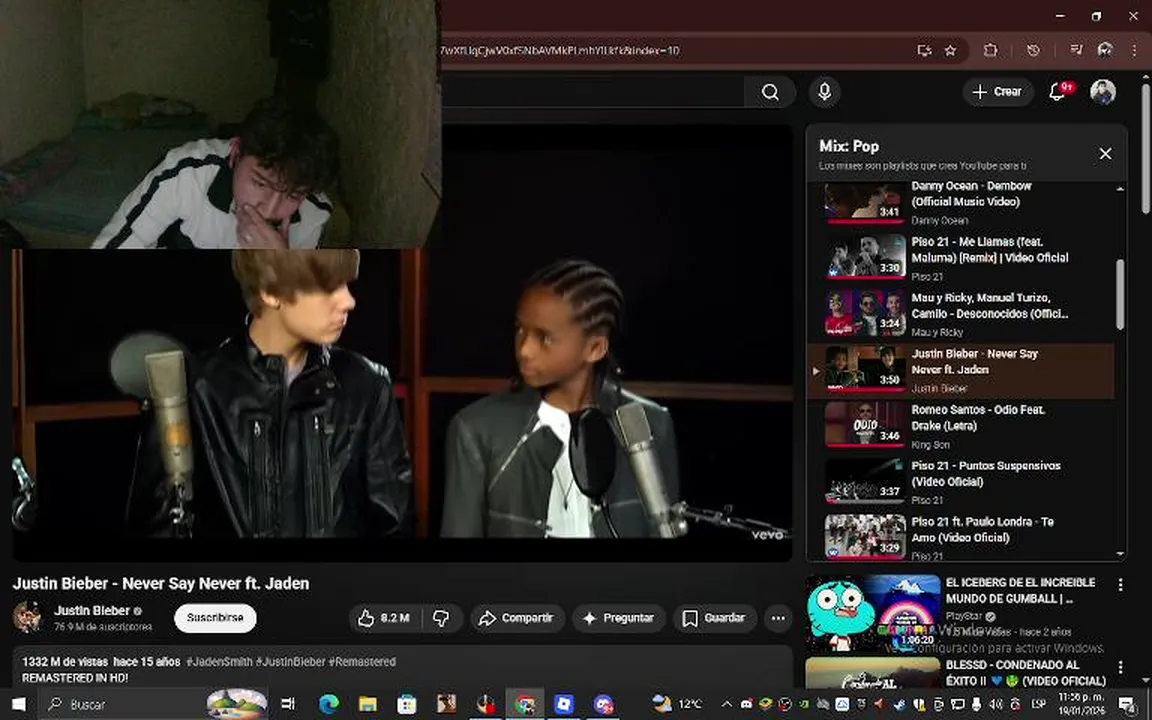Subscribe to Justin Bieber channel

coord(215,618)
